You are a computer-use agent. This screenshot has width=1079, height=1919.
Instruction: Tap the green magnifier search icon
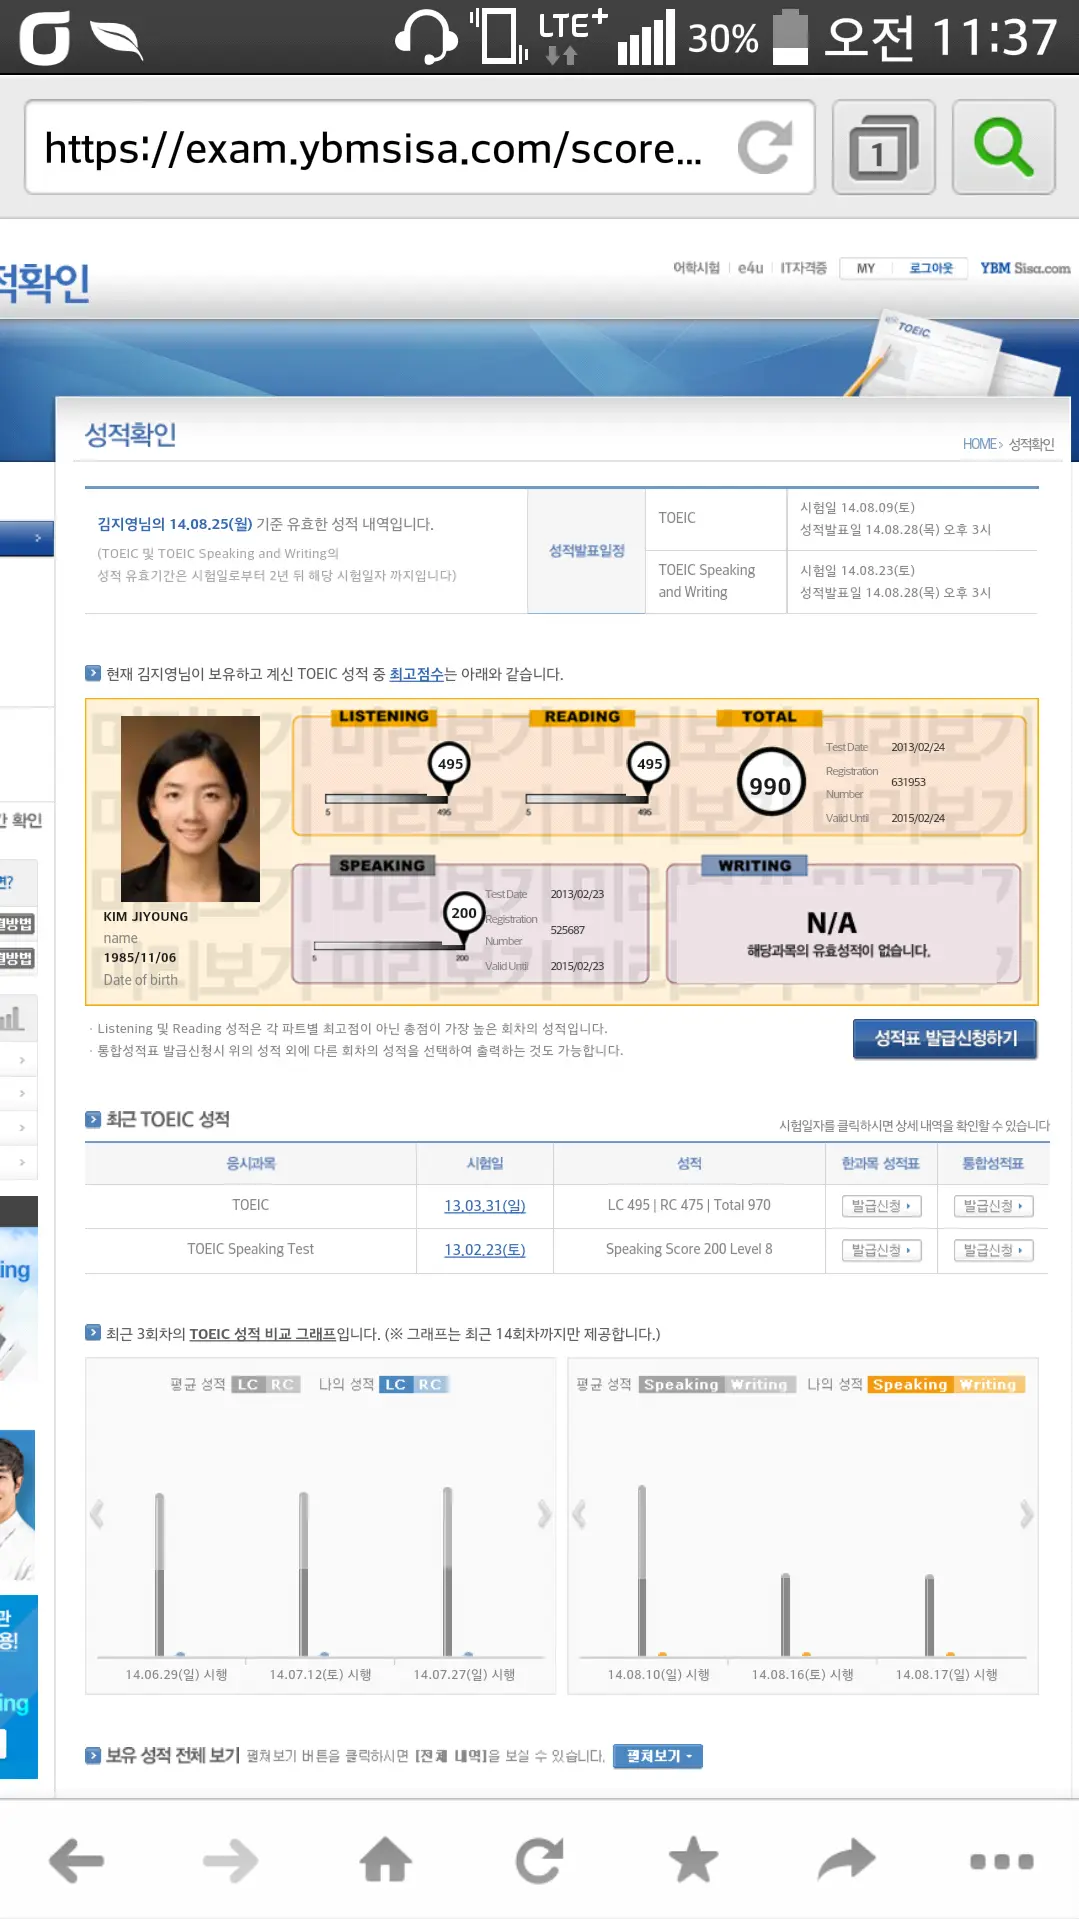[x=1003, y=148]
